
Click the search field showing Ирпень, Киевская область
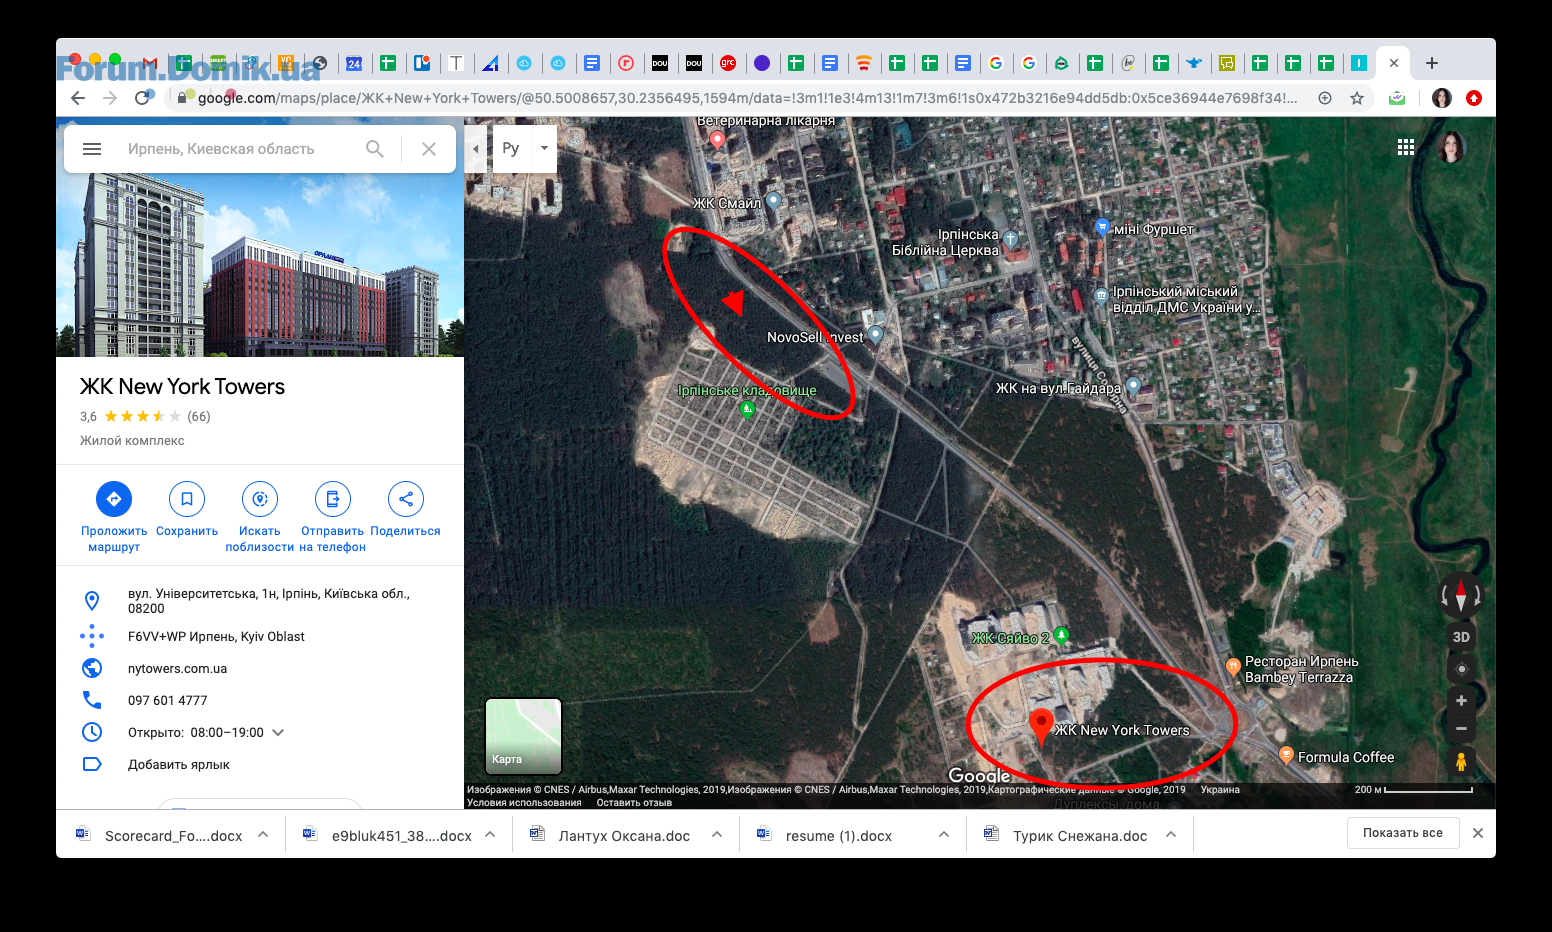coord(221,149)
